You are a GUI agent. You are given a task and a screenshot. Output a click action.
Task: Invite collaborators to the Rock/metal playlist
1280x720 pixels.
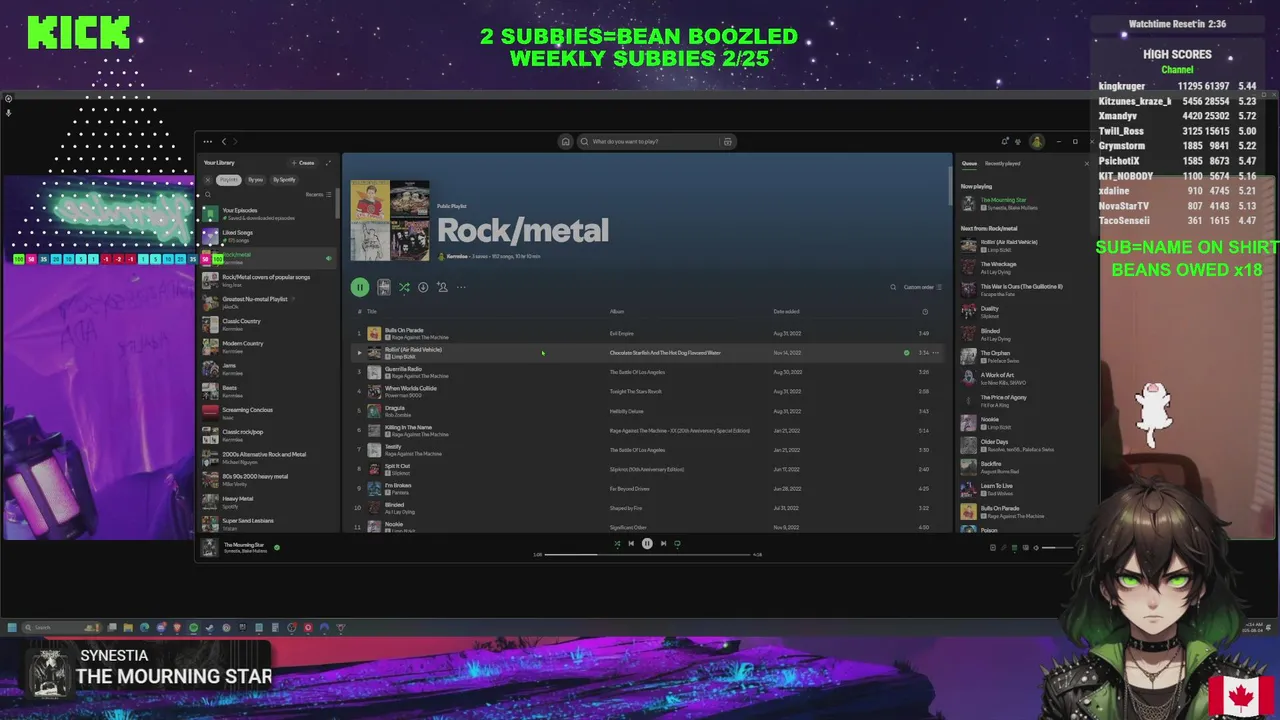point(442,287)
